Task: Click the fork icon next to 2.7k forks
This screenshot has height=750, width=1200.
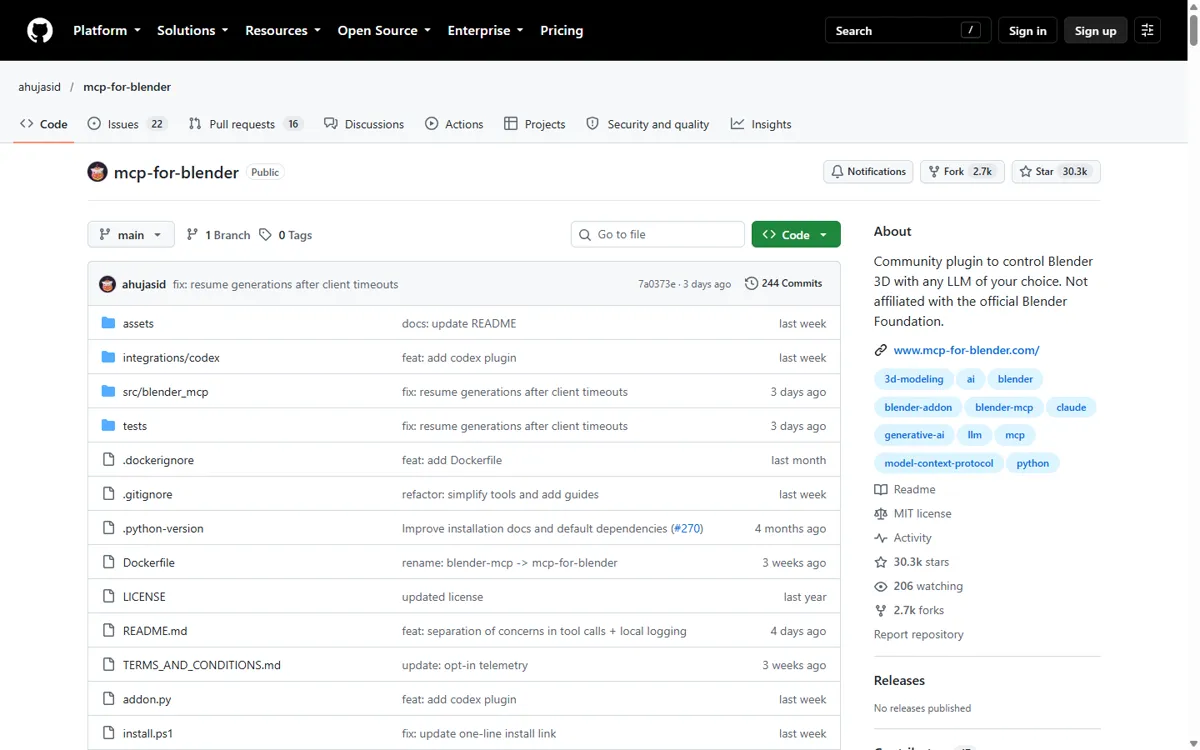Action: (x=880, y=610)
